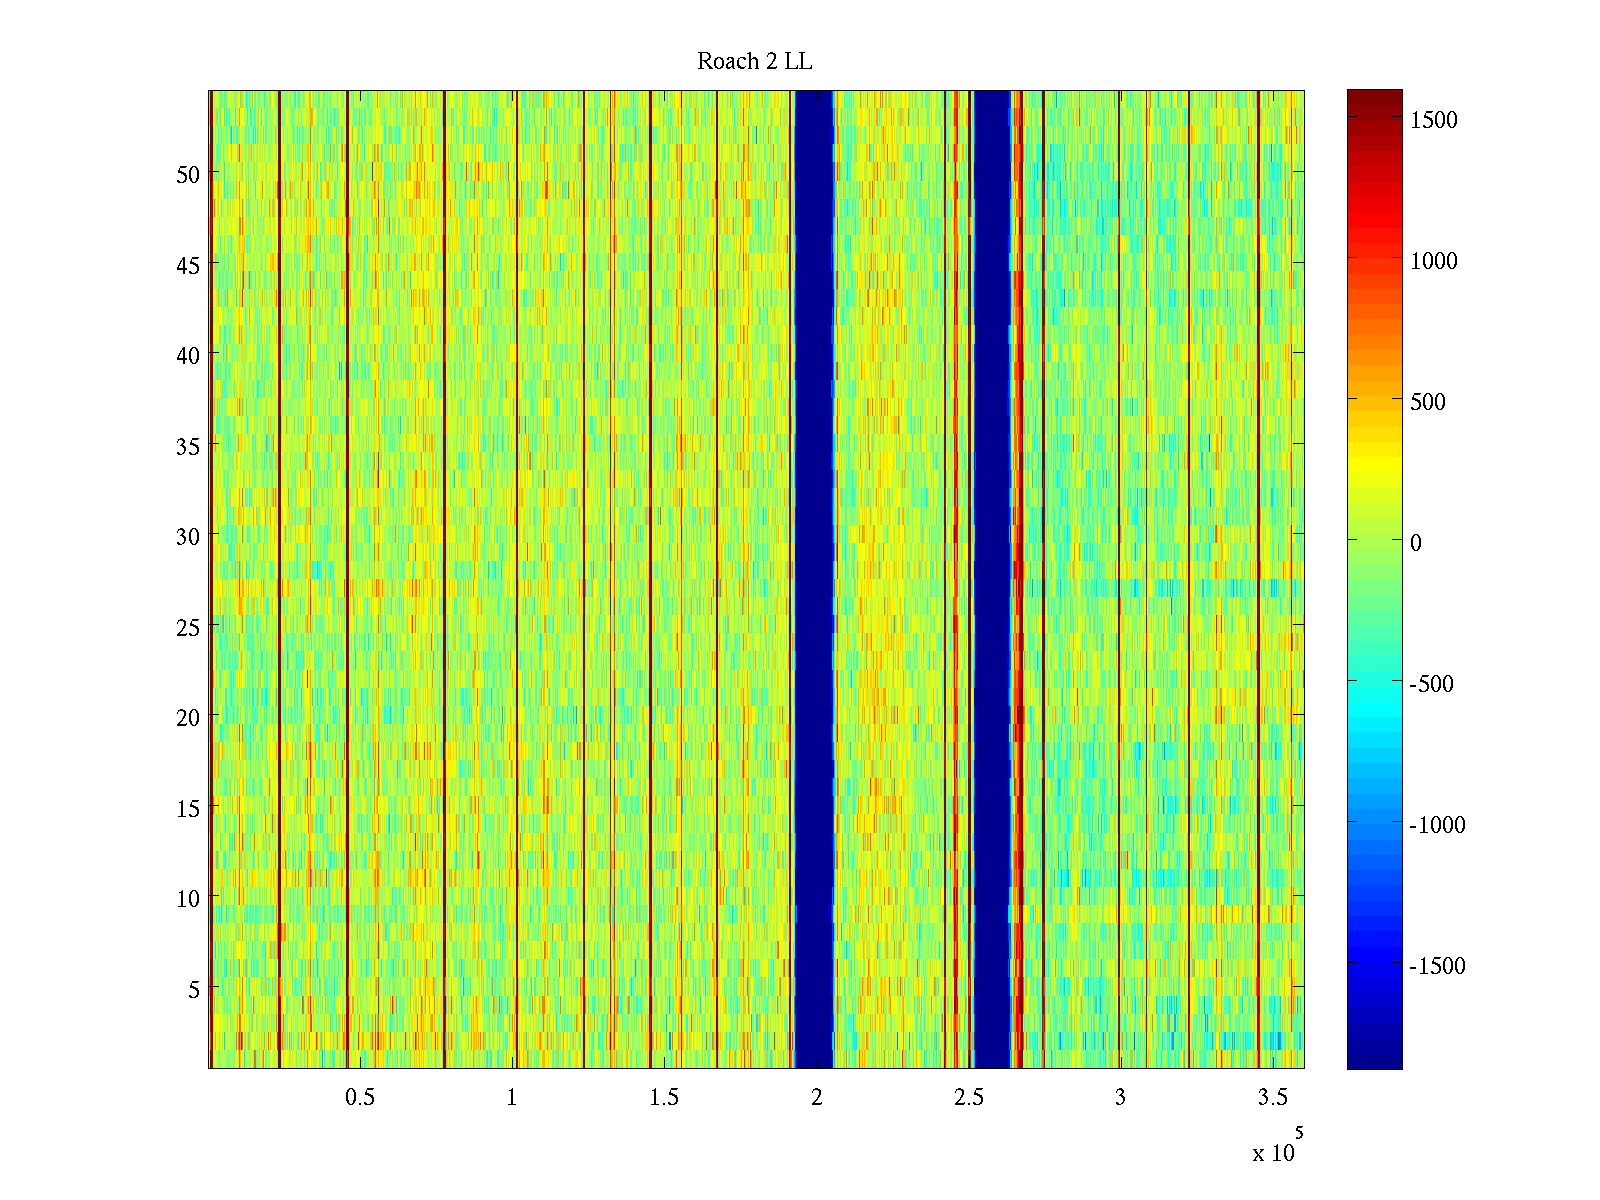Click the y-axis tick label 15
This screenshot has height=1200, width=1600.
point(188,808)
